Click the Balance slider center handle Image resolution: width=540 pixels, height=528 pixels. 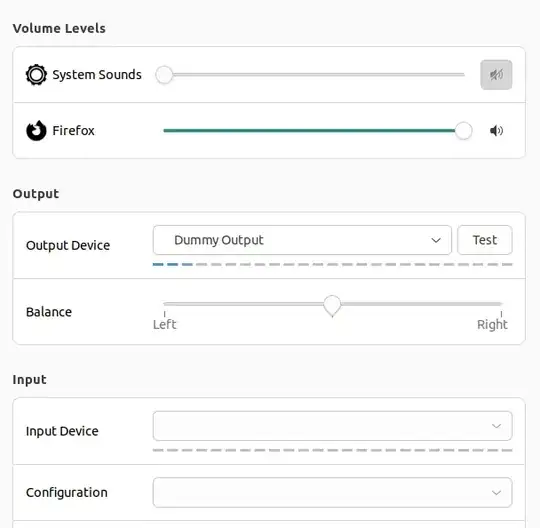332,306
